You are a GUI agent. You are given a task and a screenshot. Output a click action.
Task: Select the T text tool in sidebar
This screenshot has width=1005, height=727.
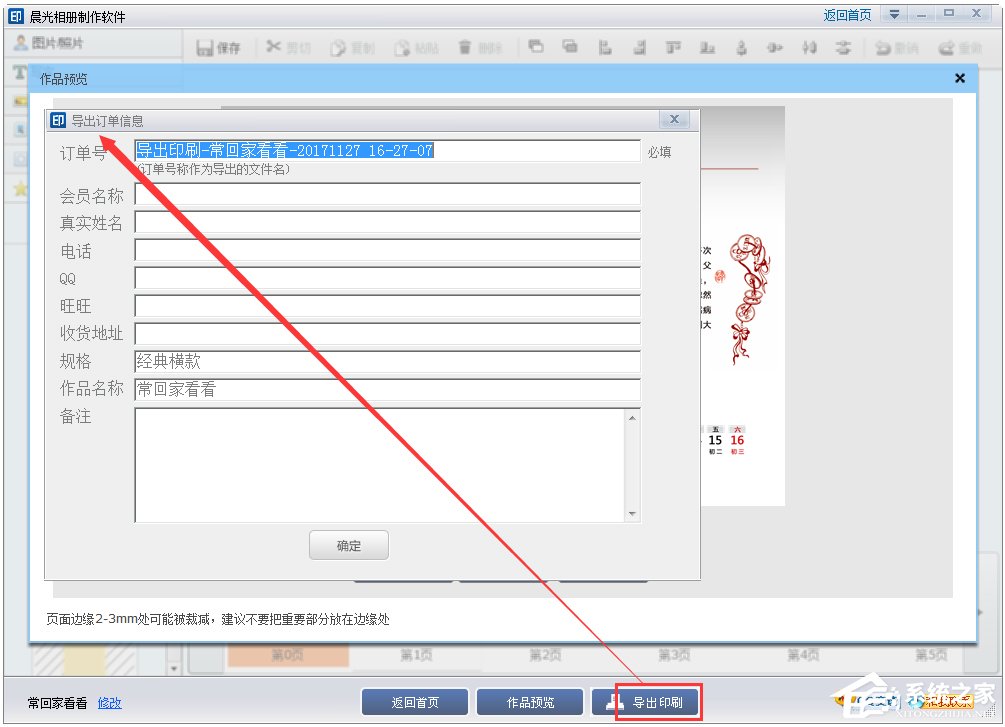click(18, 72)
